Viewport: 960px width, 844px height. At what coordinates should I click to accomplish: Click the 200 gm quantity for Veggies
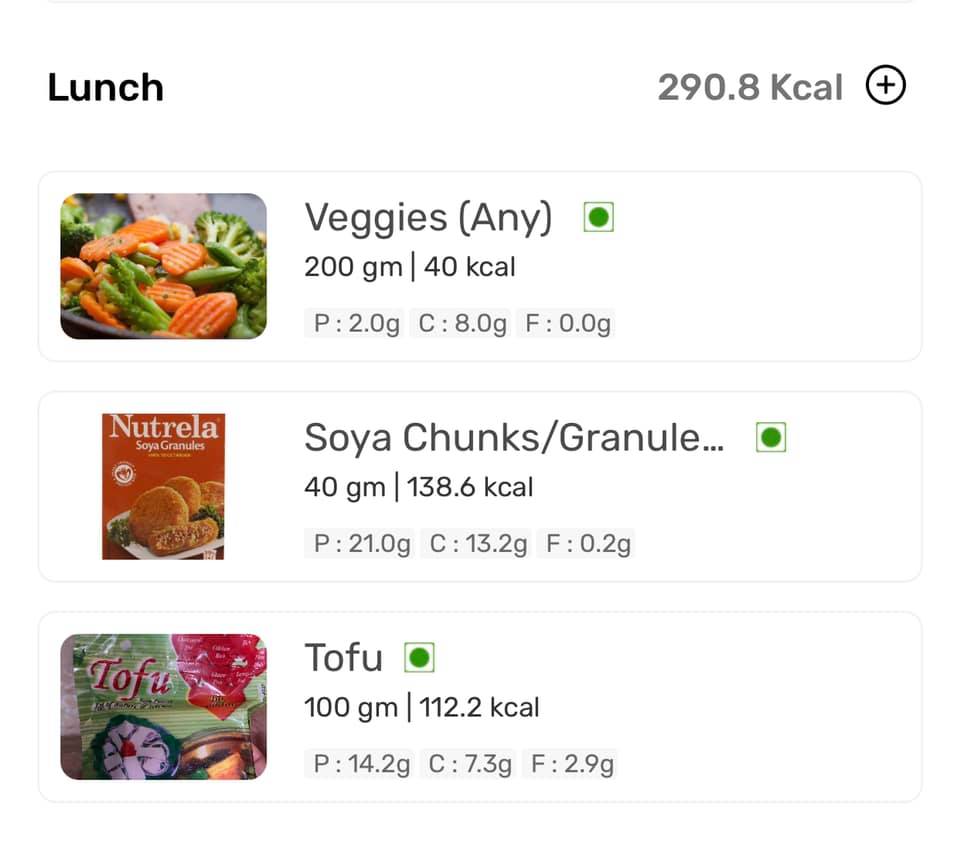(353, 267)
